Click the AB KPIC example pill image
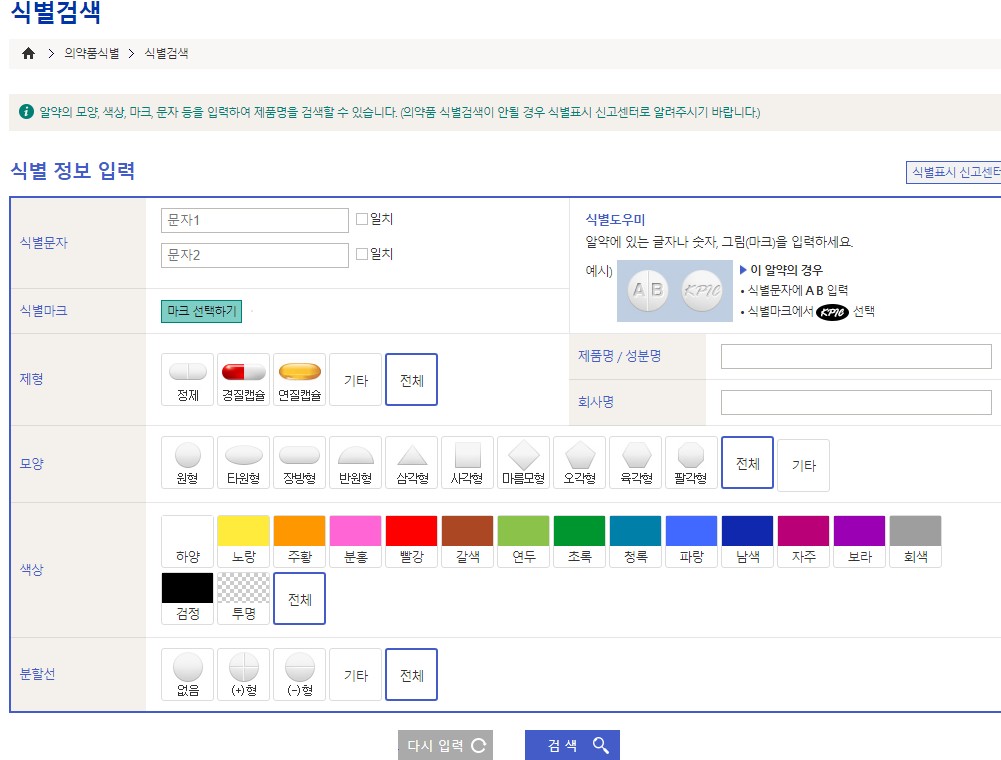Image resolution: width=1001 pixels, height=760 pixels. point(675,291)
